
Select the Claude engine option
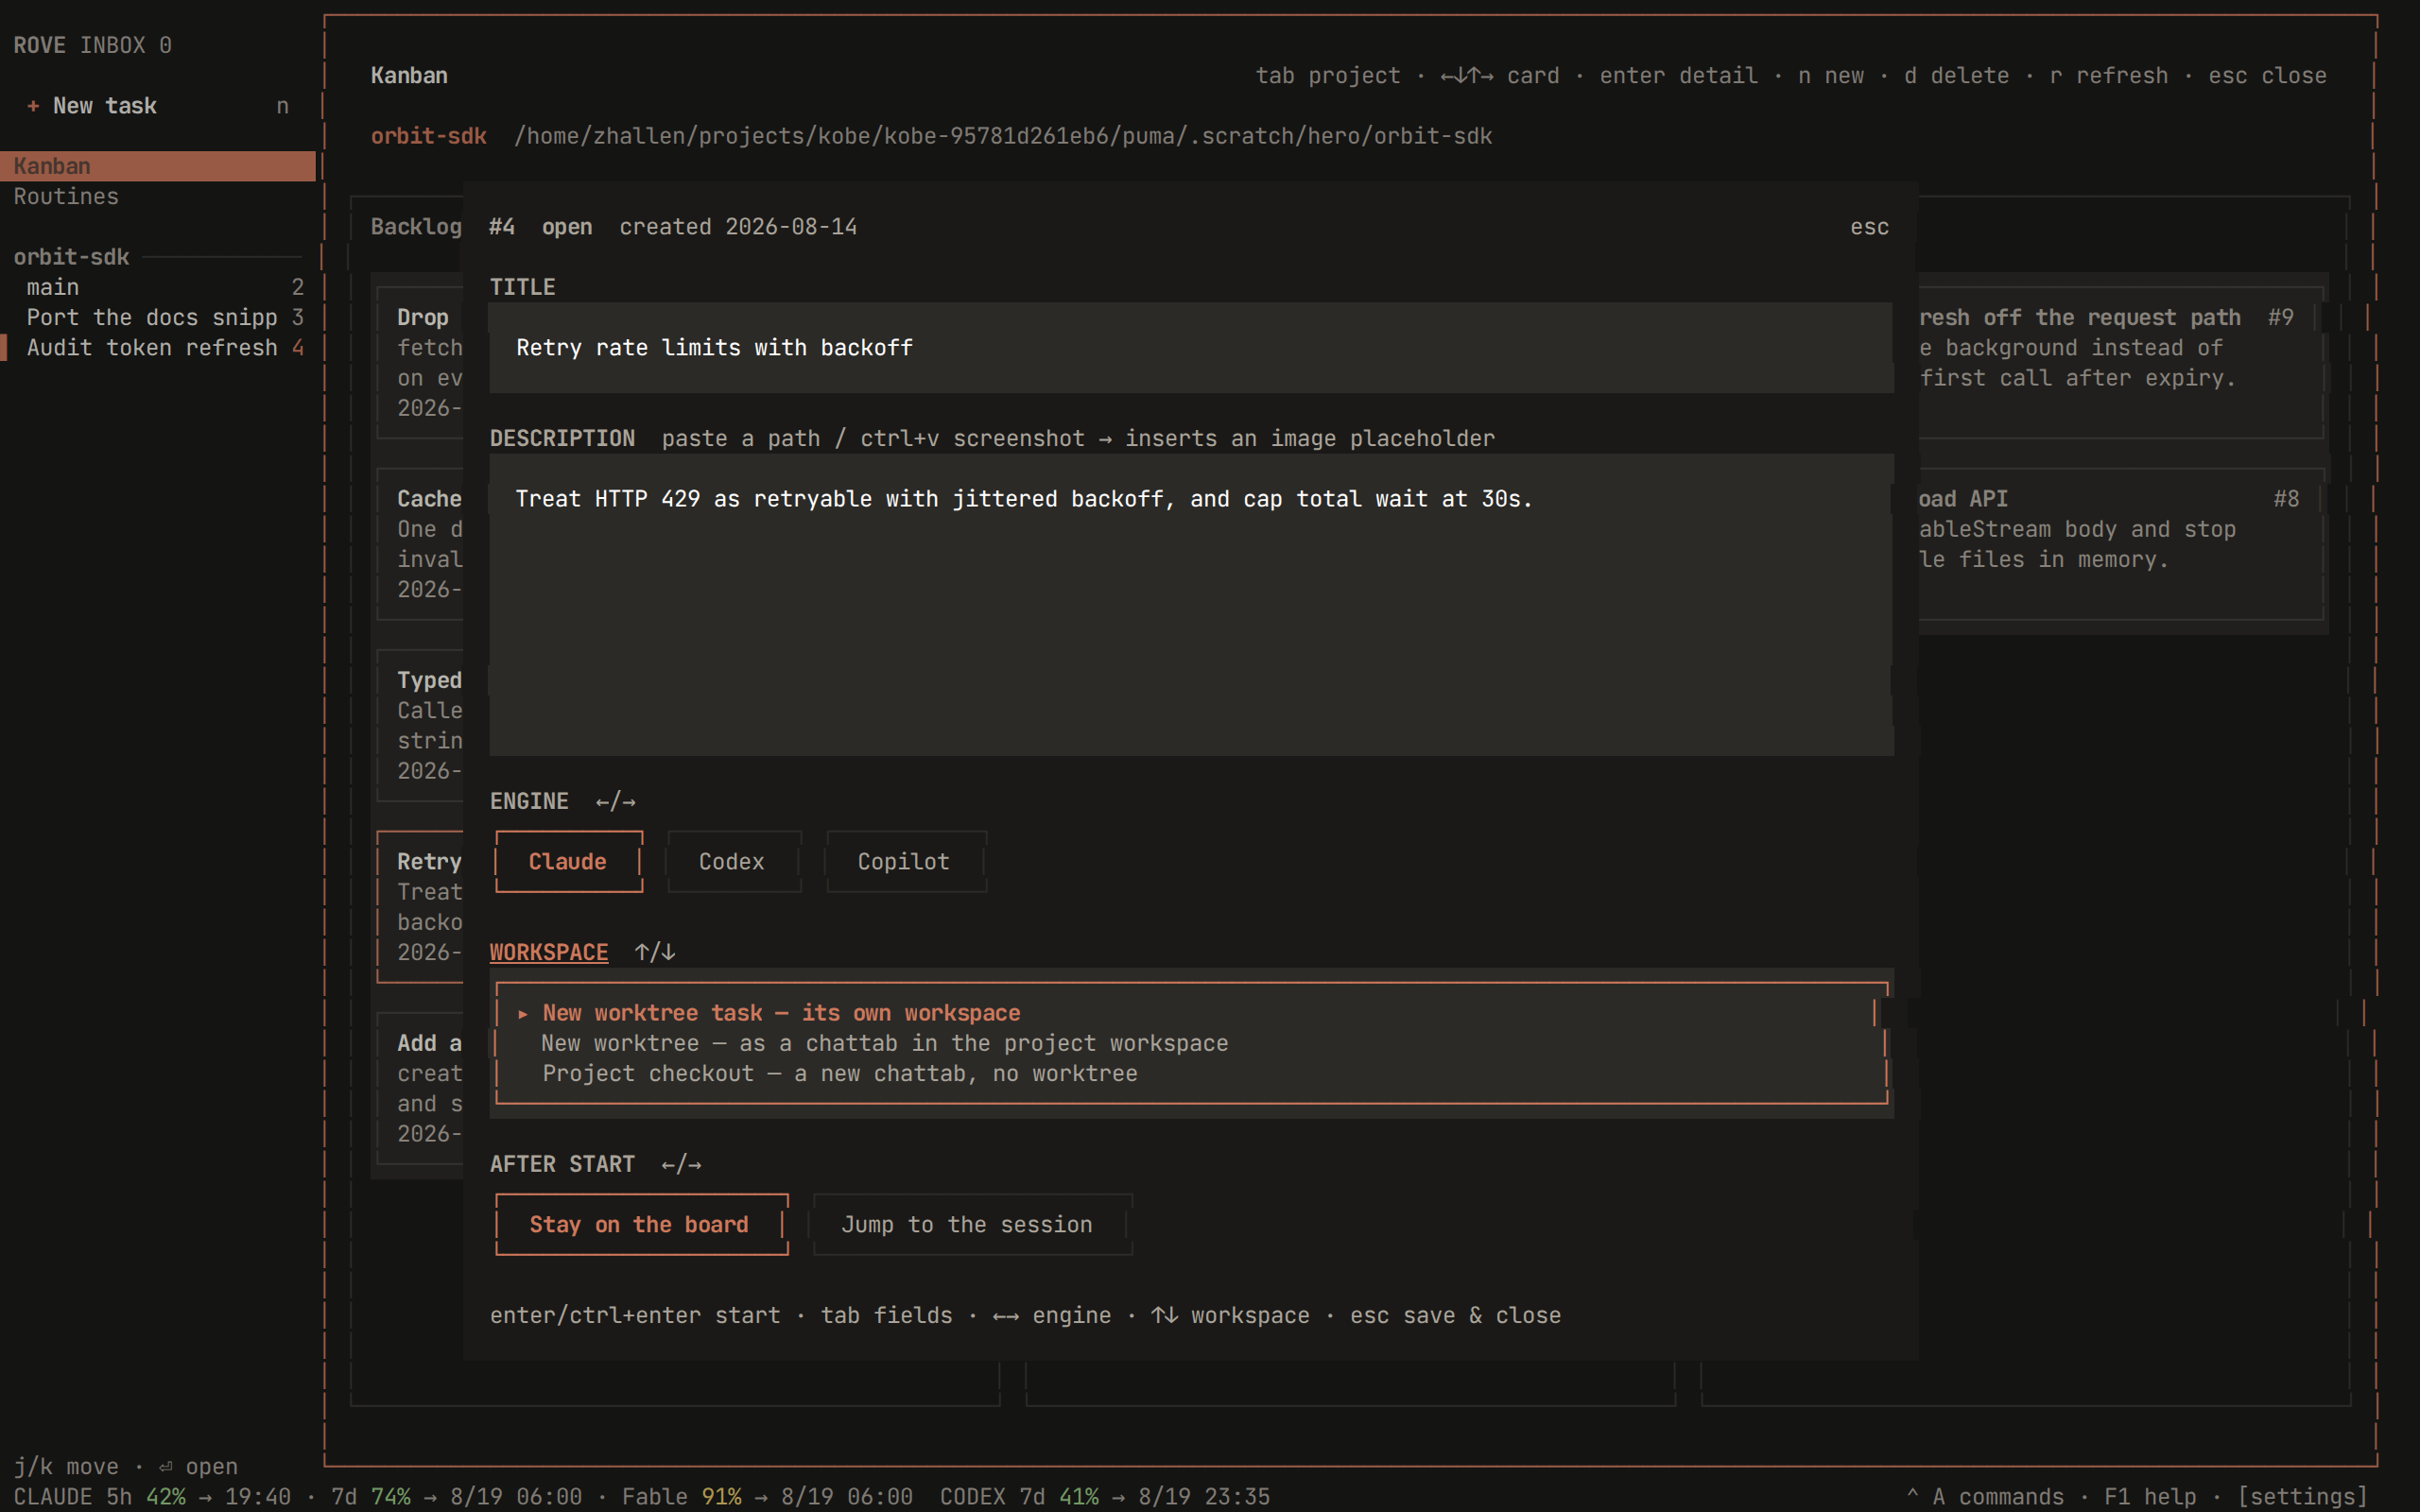point(568,861)
